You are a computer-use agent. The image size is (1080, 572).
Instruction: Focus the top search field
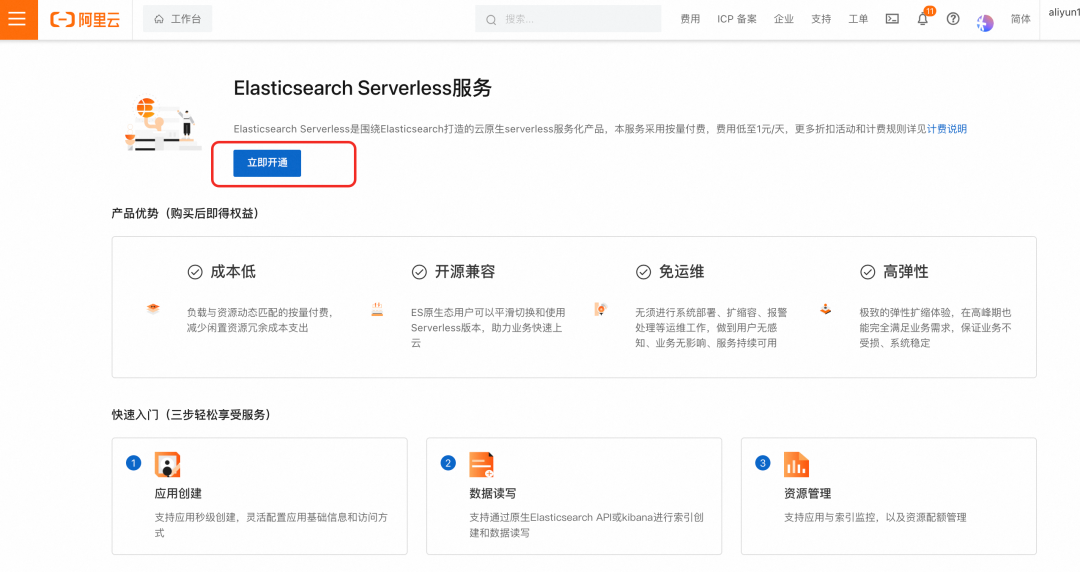point(568,19)
